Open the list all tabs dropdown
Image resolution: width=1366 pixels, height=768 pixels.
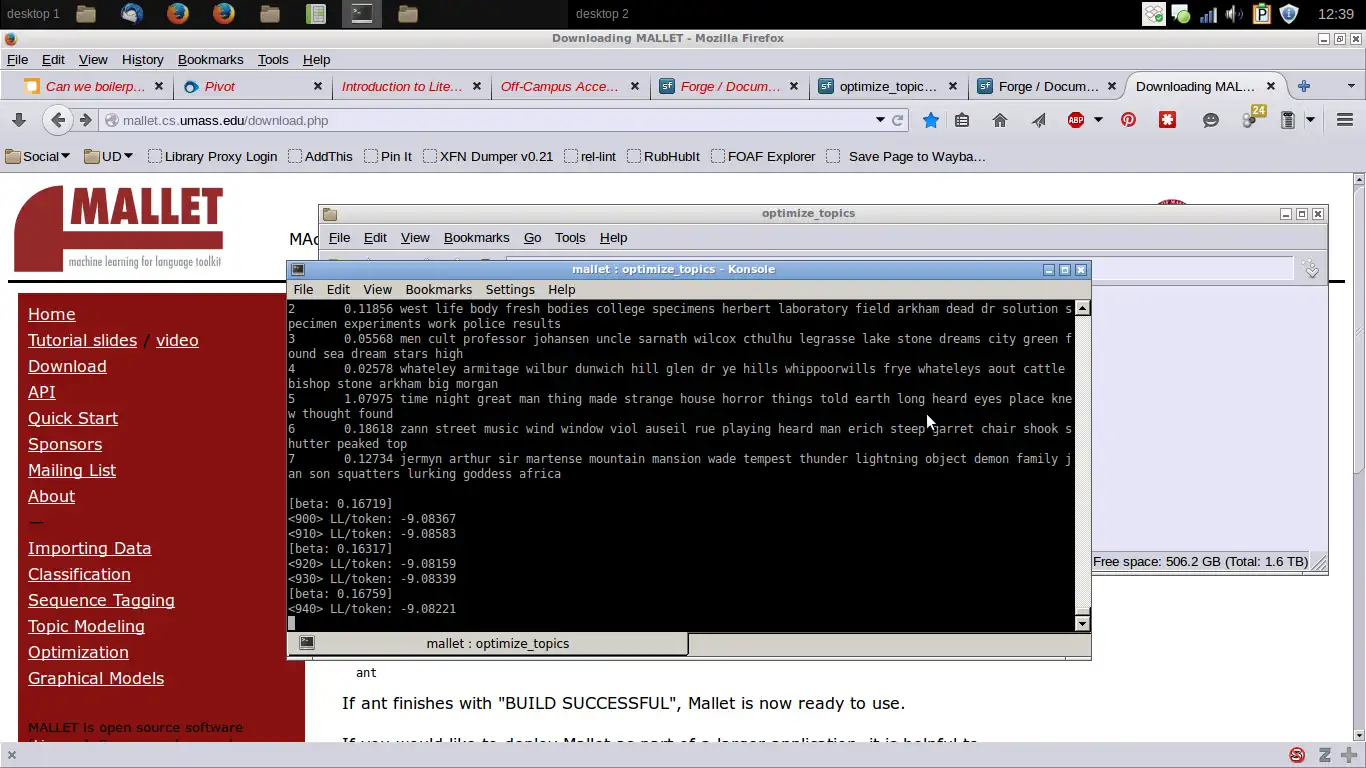pos(1351,86)
